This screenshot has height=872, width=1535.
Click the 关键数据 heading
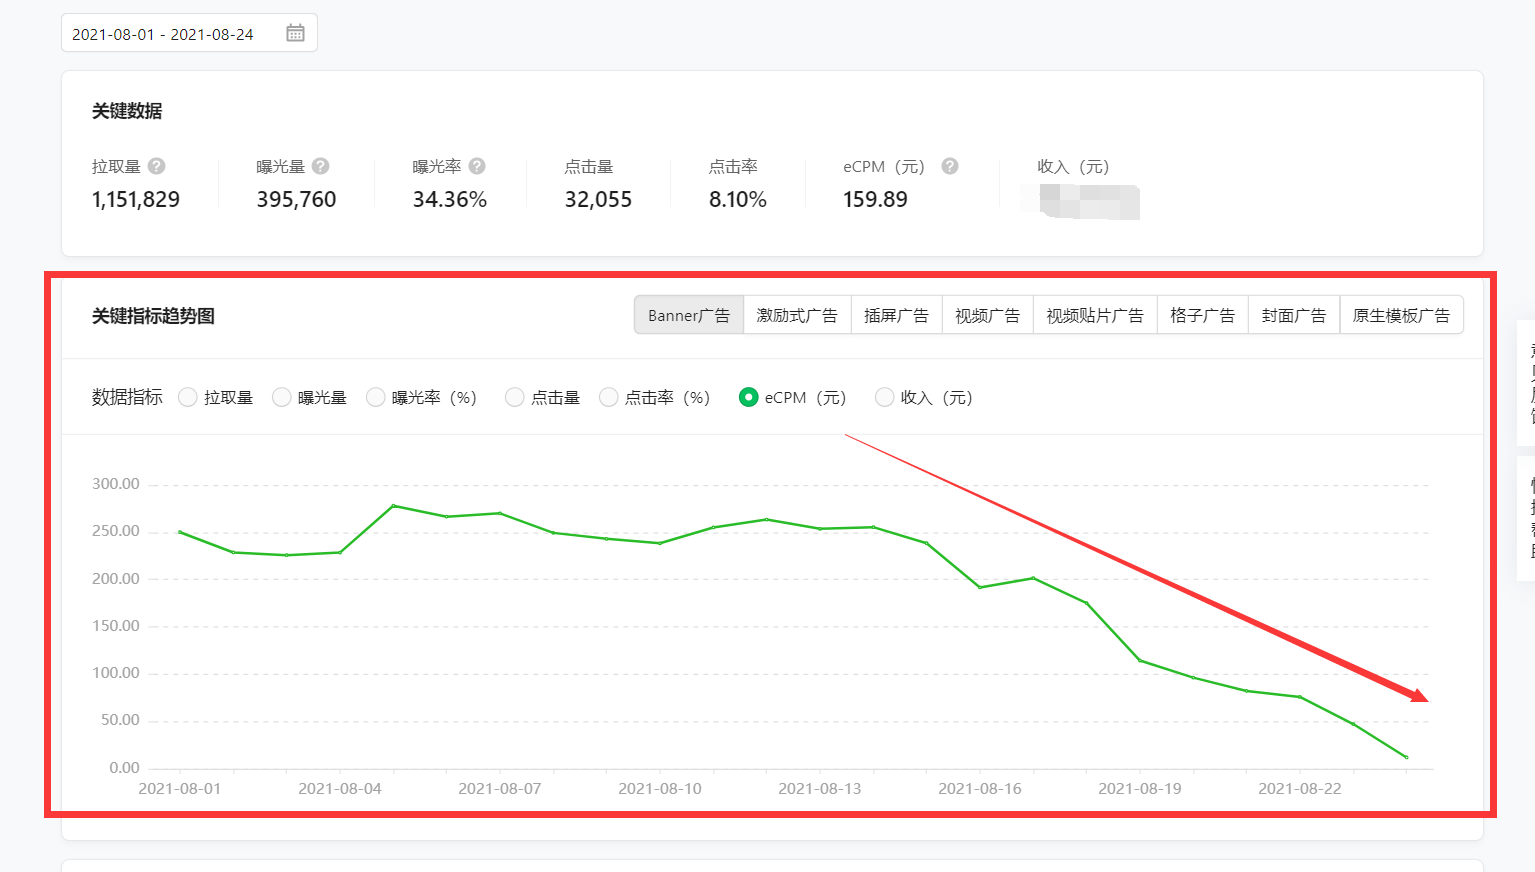coord(127,111)
